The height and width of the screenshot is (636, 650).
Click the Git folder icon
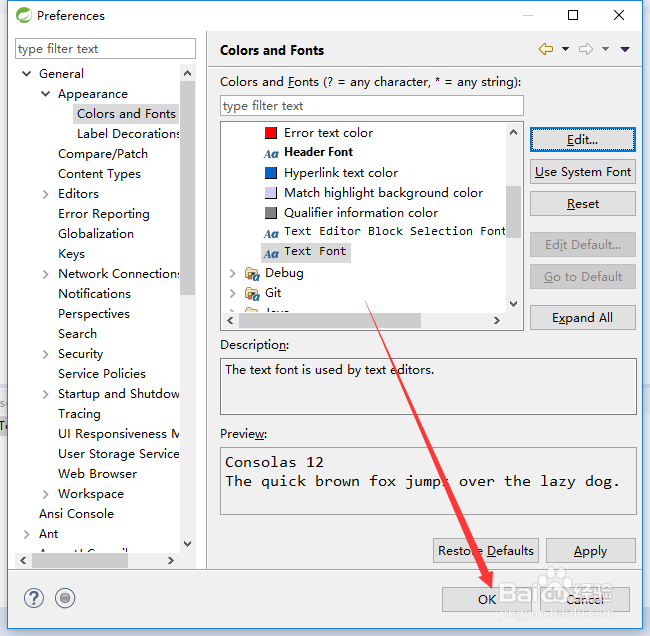(x=252, y=294)
